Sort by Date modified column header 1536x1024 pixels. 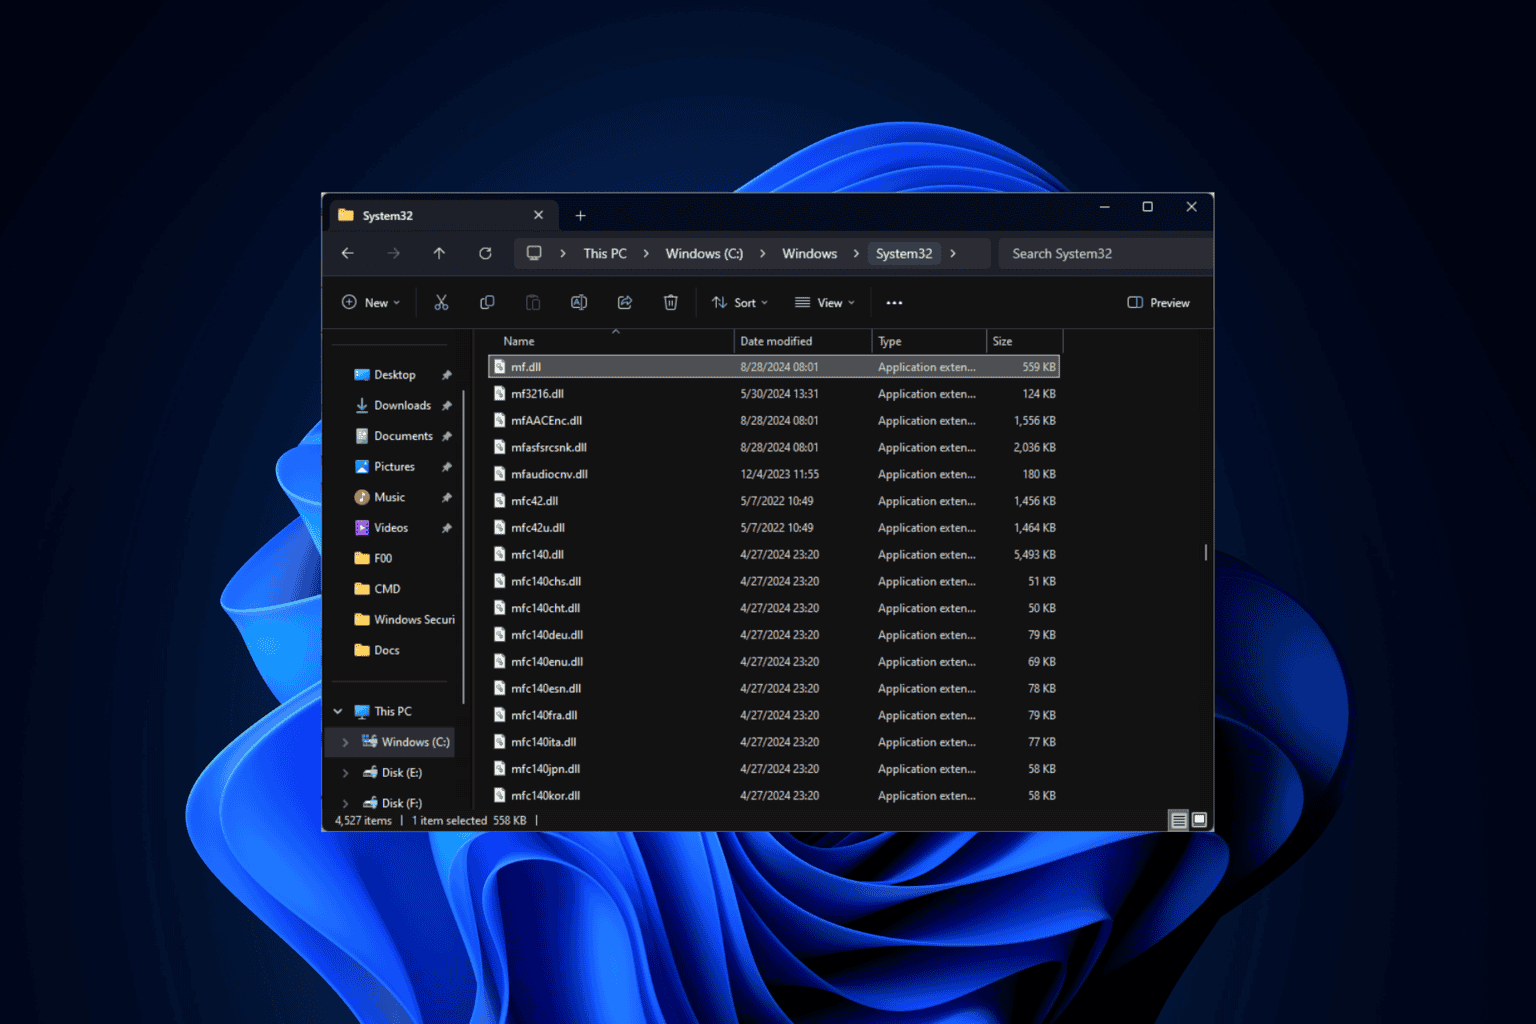pyautogui.click(x=803, y=342)
